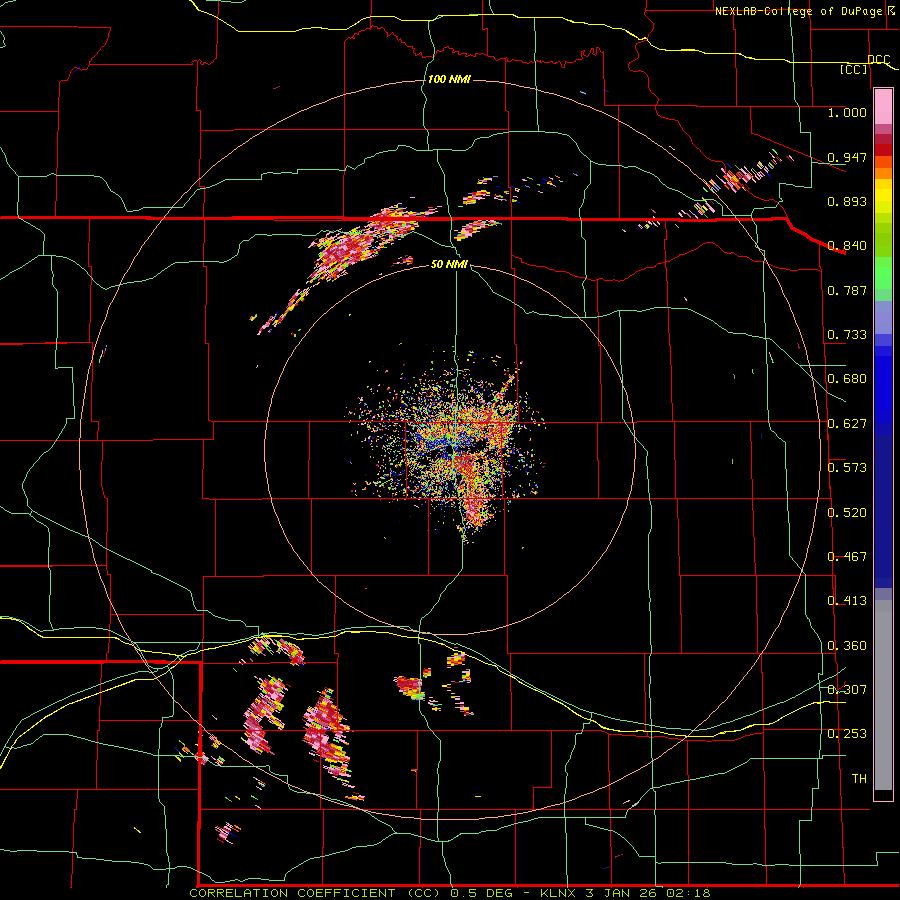Viewport: 900px width, 900px height.
Task: Click the 0.360 color scale value
Action: [847, 646]
